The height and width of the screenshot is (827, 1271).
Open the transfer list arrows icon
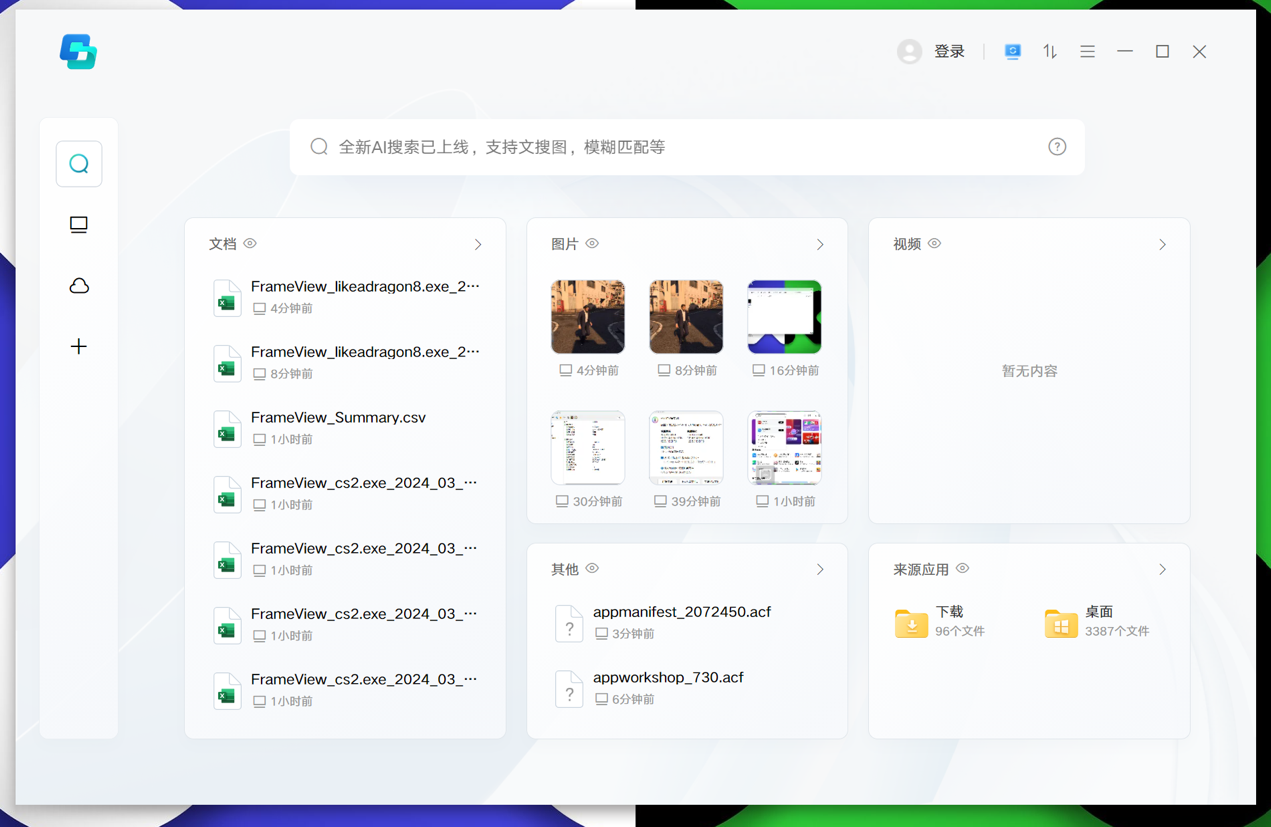1050,51
